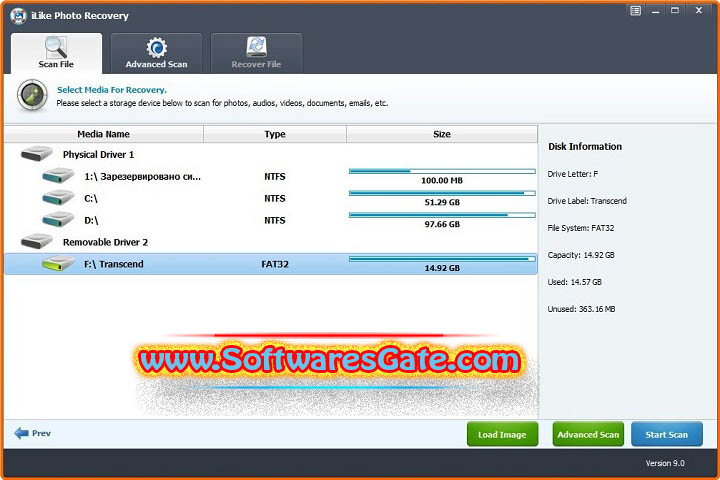Click the magnifier icon on Scan File
This screenshot has width=720, height=480.
[x=56, y=47]
